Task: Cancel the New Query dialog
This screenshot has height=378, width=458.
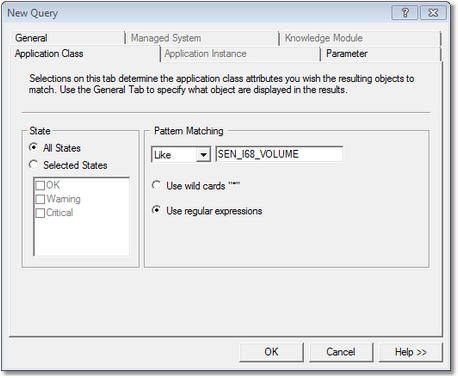Action: [341, 352]
